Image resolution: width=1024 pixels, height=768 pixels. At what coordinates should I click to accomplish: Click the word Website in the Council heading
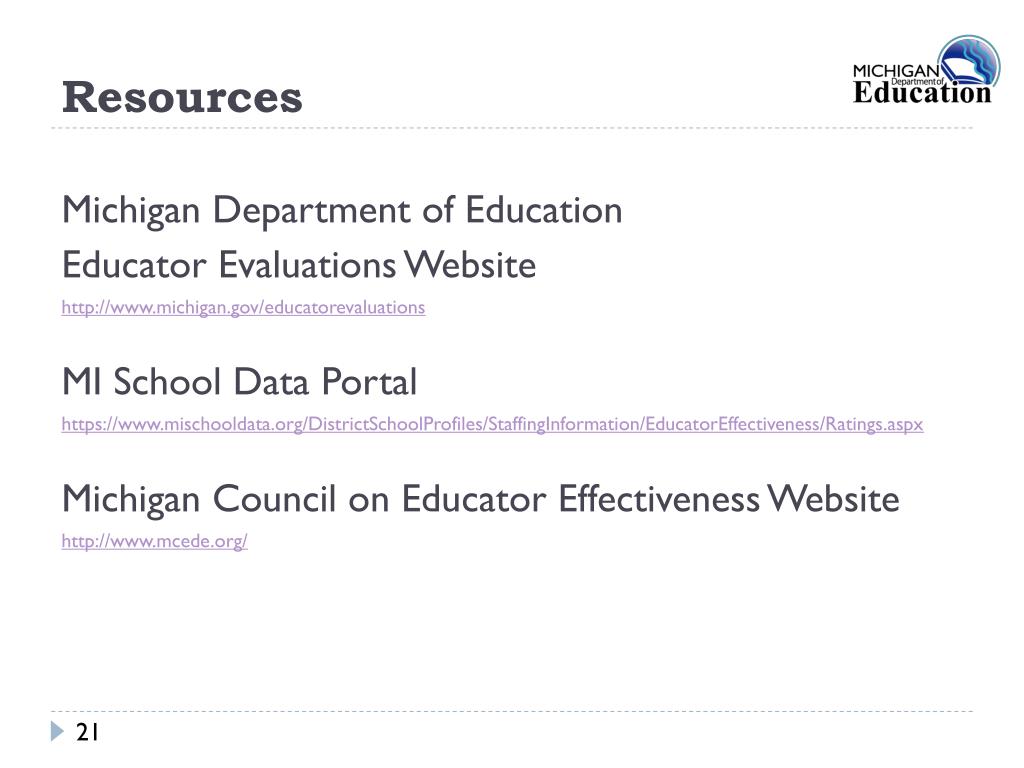click(833, 499)
